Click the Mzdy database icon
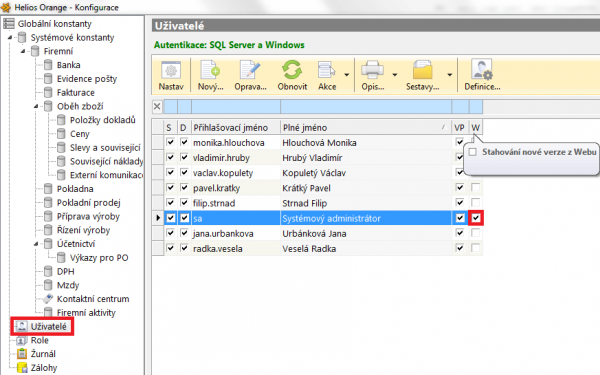600x375 pixels. pyautogui.click(x=48, y=285)
